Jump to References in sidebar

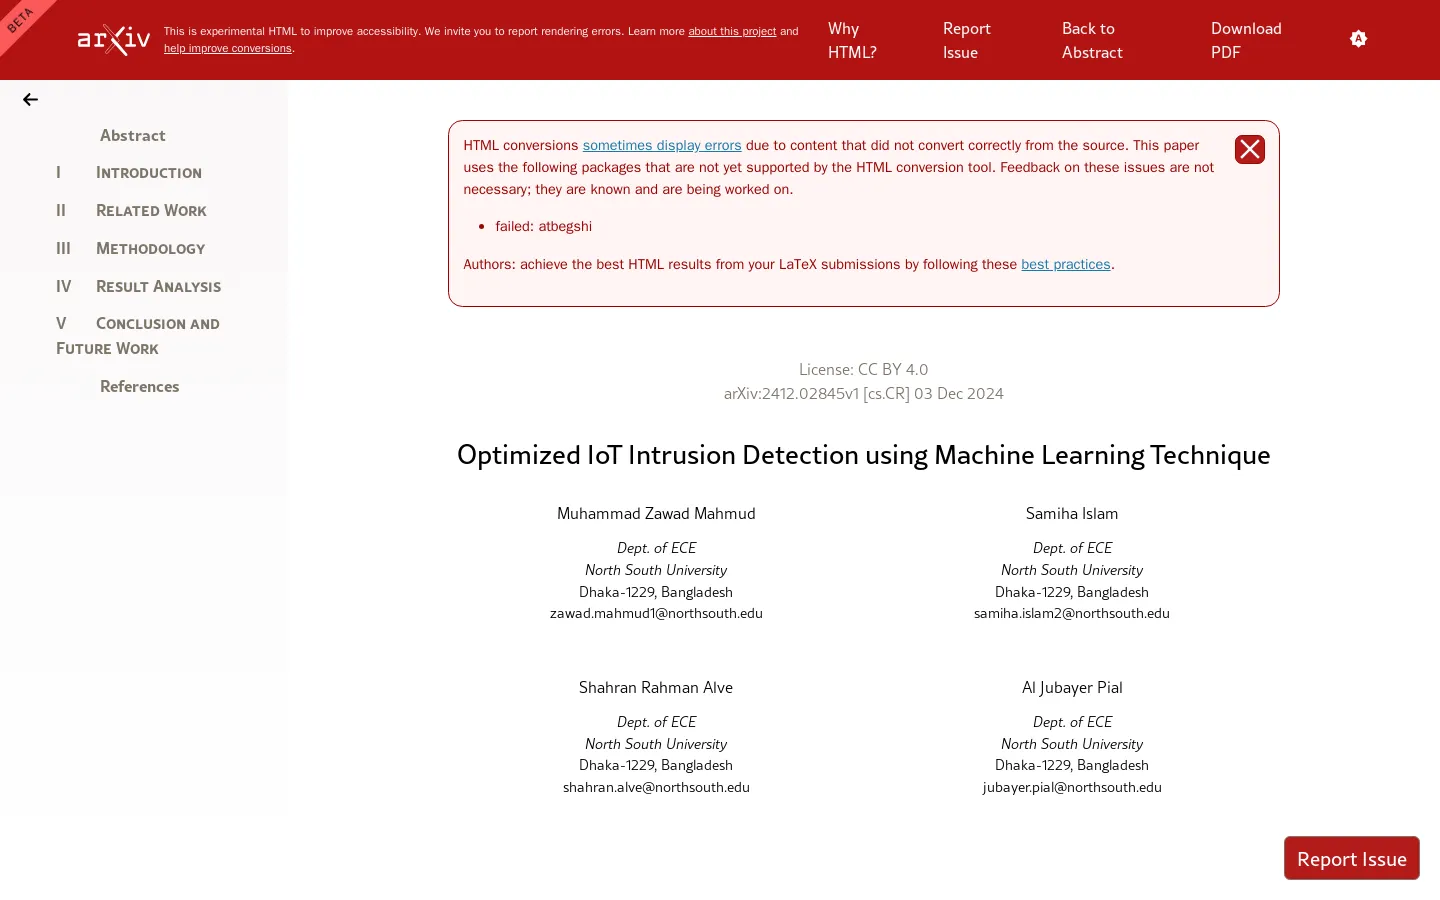pyautogui.click(x=139, y=387)
